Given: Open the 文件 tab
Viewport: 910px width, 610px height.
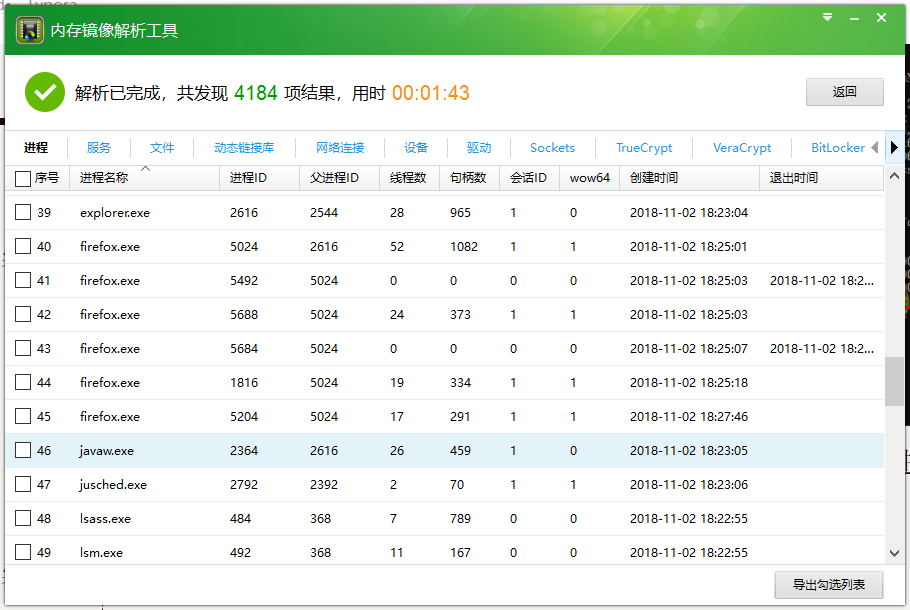Looking at the screenshot, I should coord(162,148).
